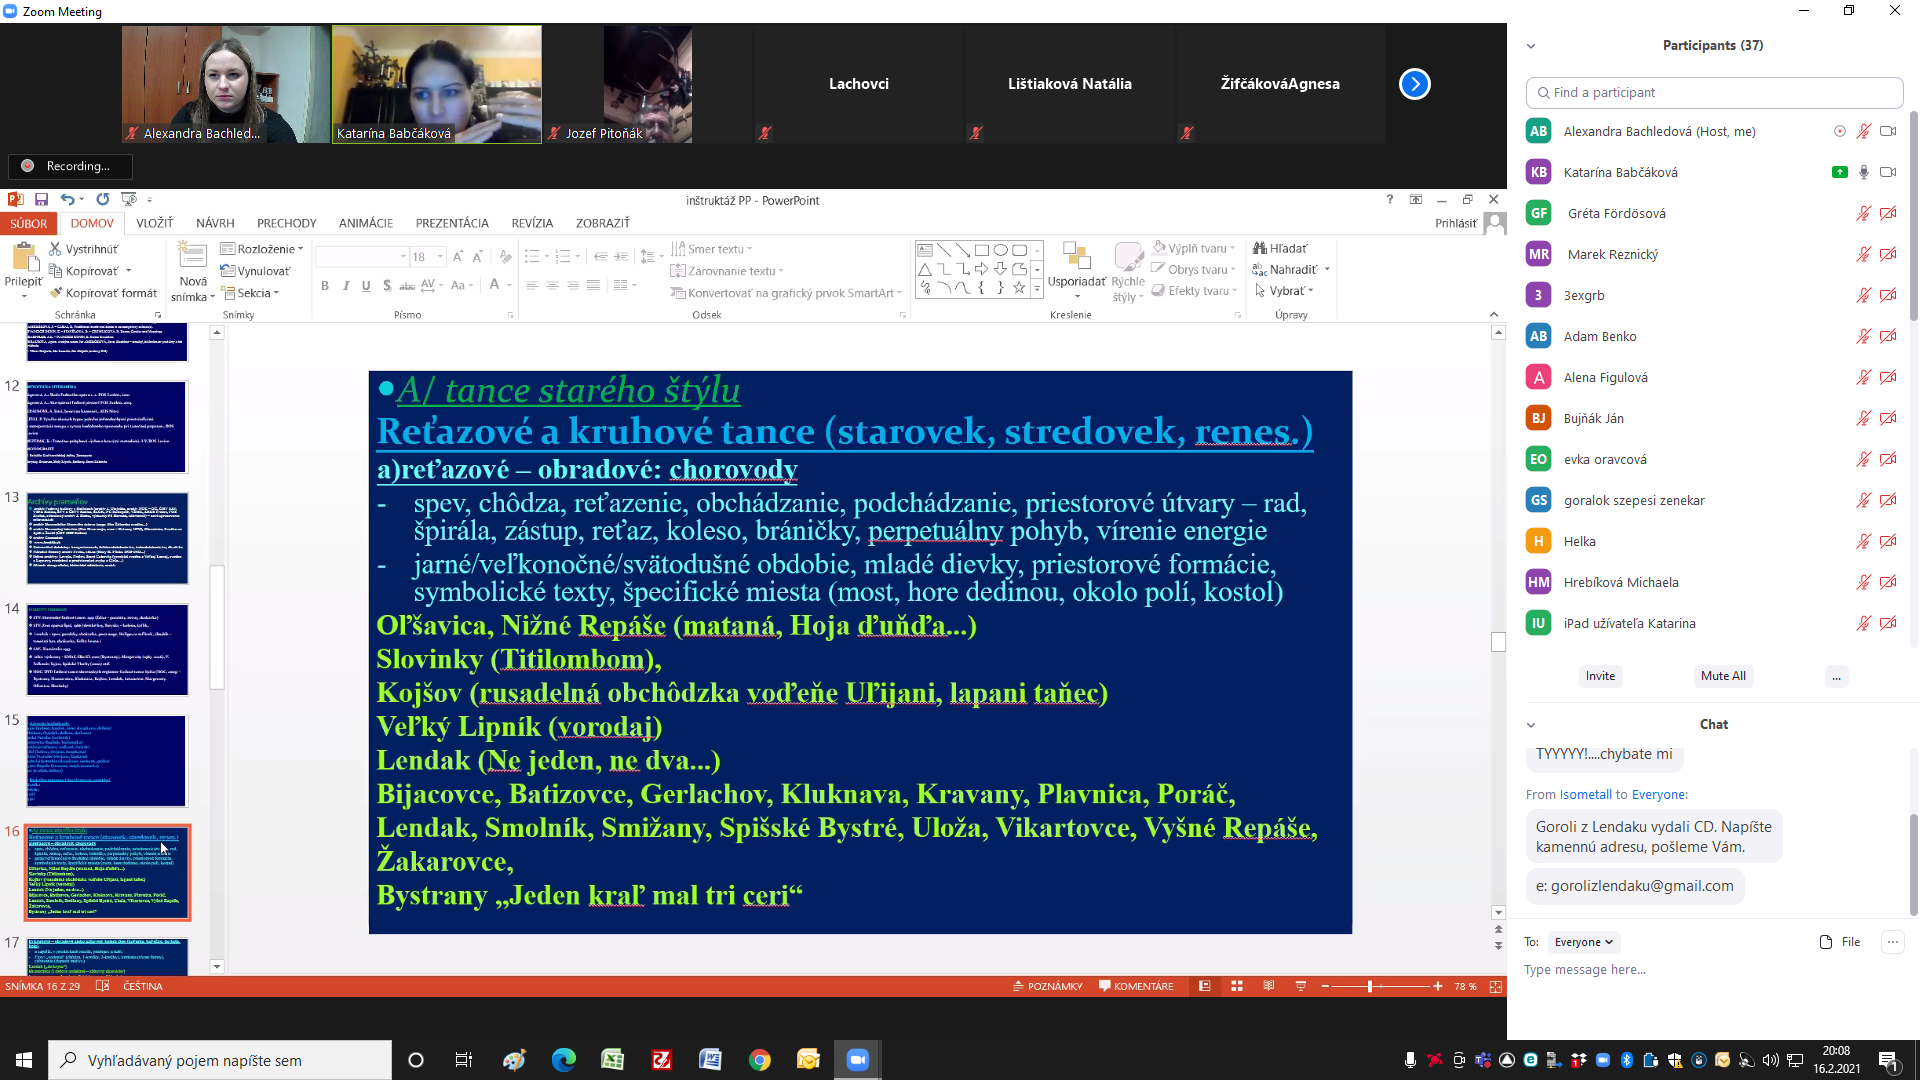Switch to the ZOBRAZIŤ ribbon tab
The height and width of the screenshot is (1080, 1920).
pos(602,223)
